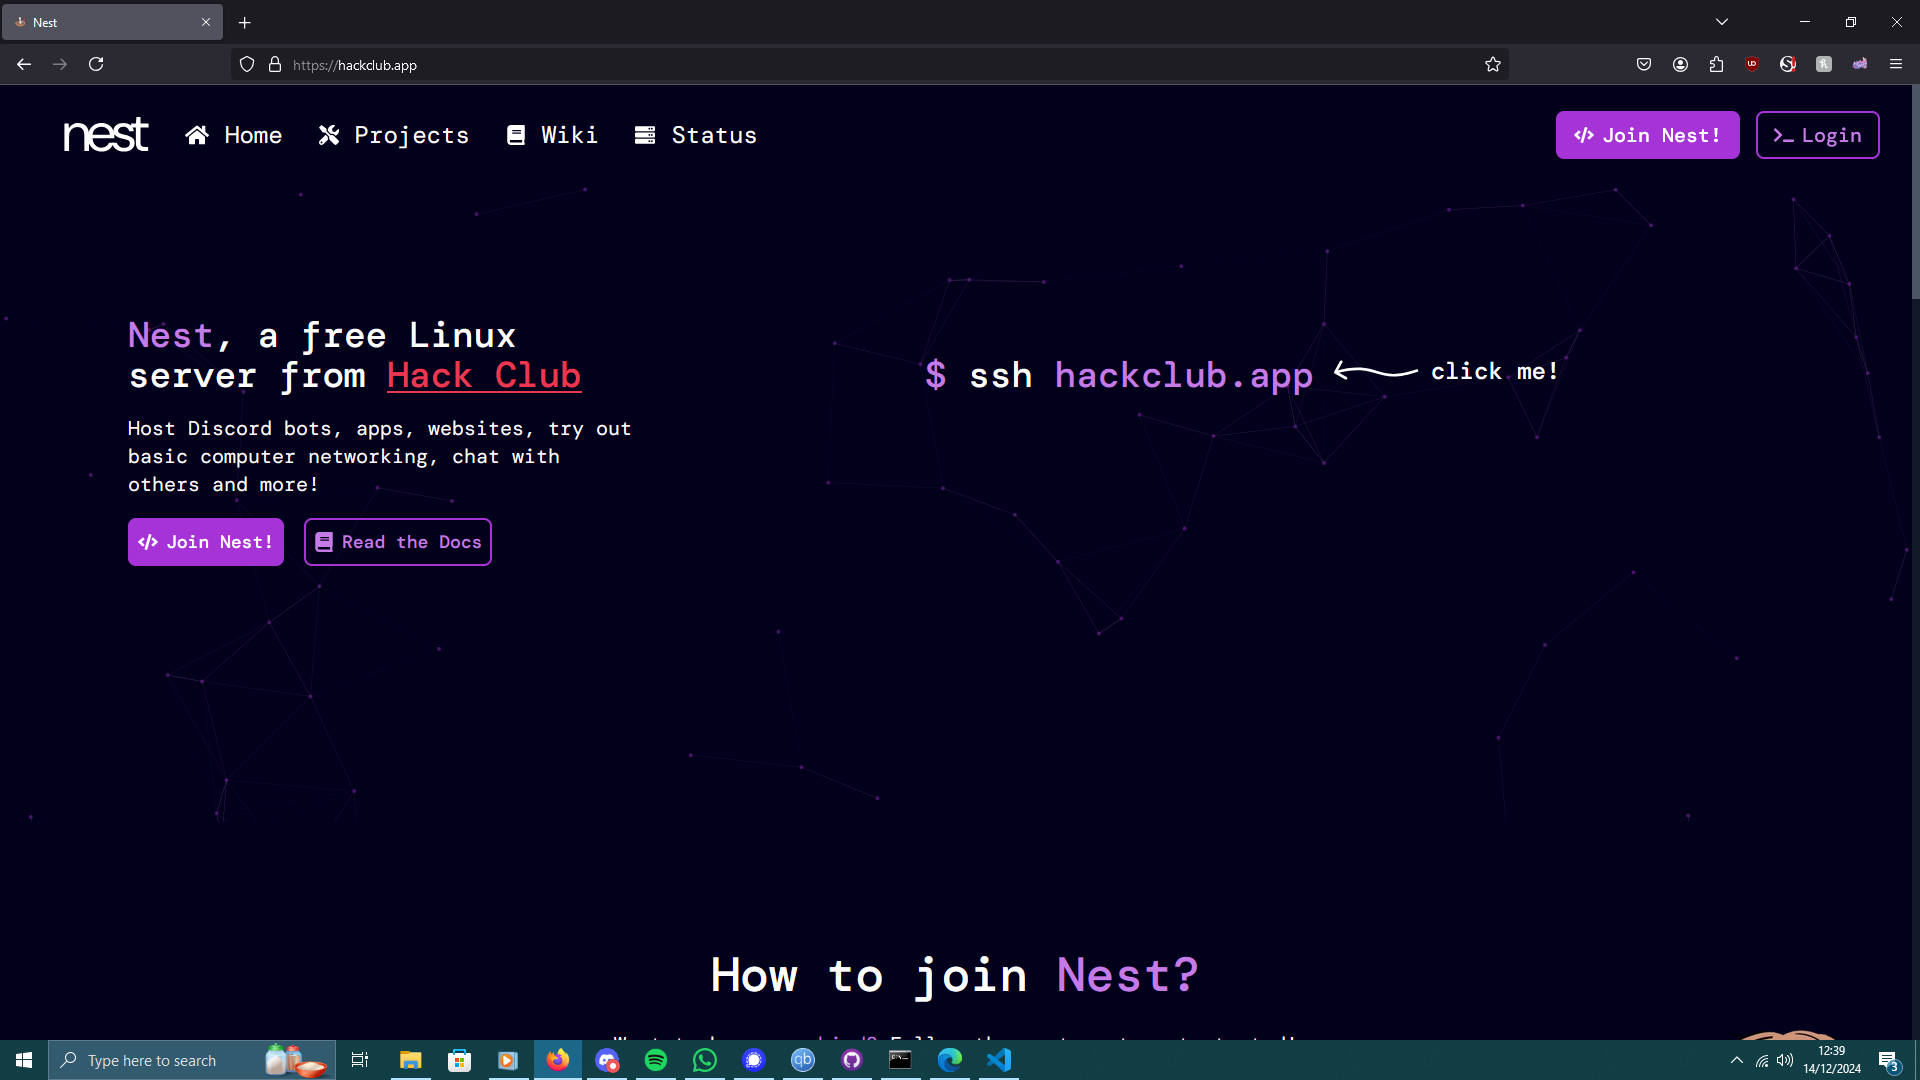Open network settings in tray
1920x1080 pixels.
(x=1762, y=1060)
